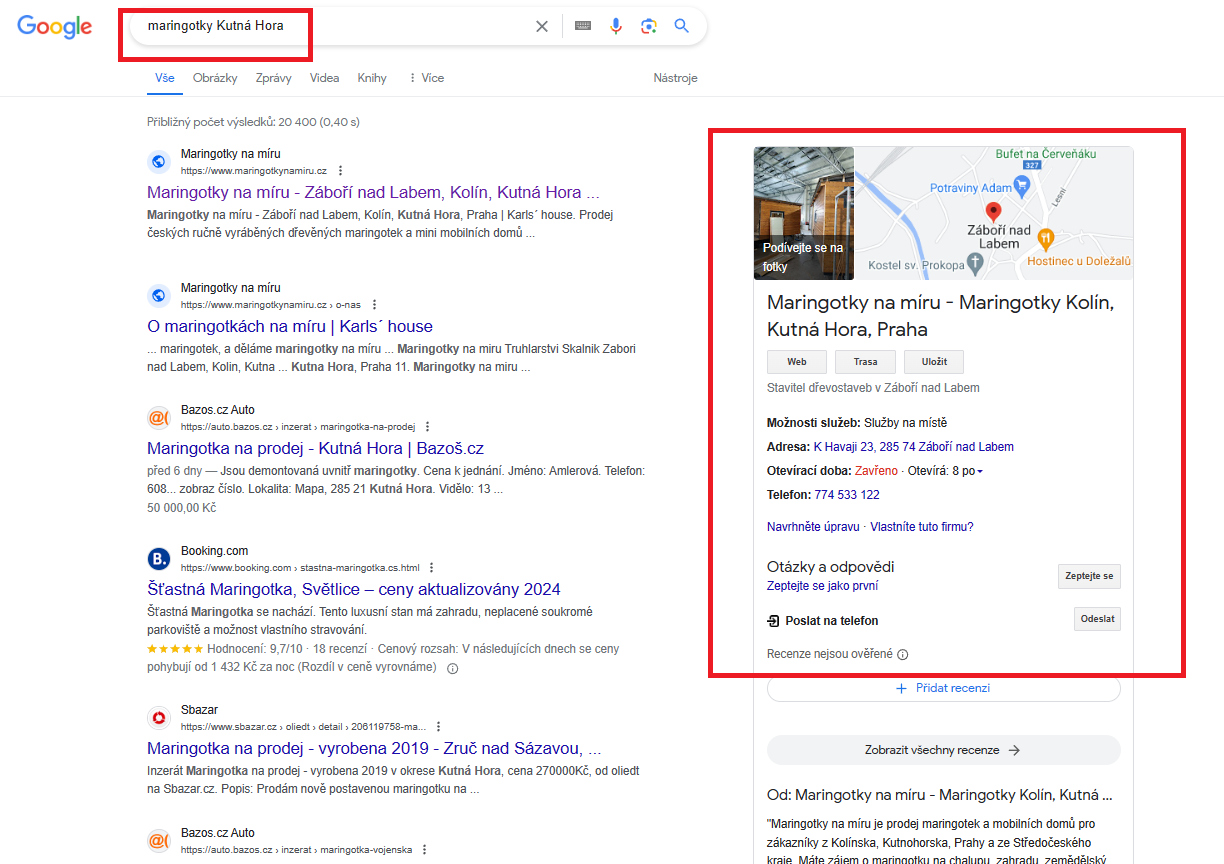Click Kostel sv. Prokopa map marker
Image resolution: width=1224 pixels, height=864 pixels.
[976, 265]
